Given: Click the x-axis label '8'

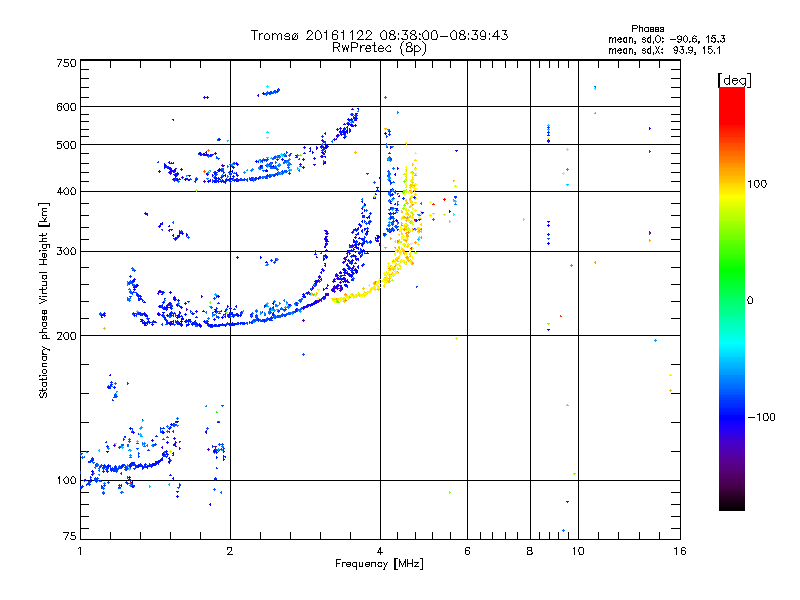Looking at the screenshot, I should (x=530, y=551).
